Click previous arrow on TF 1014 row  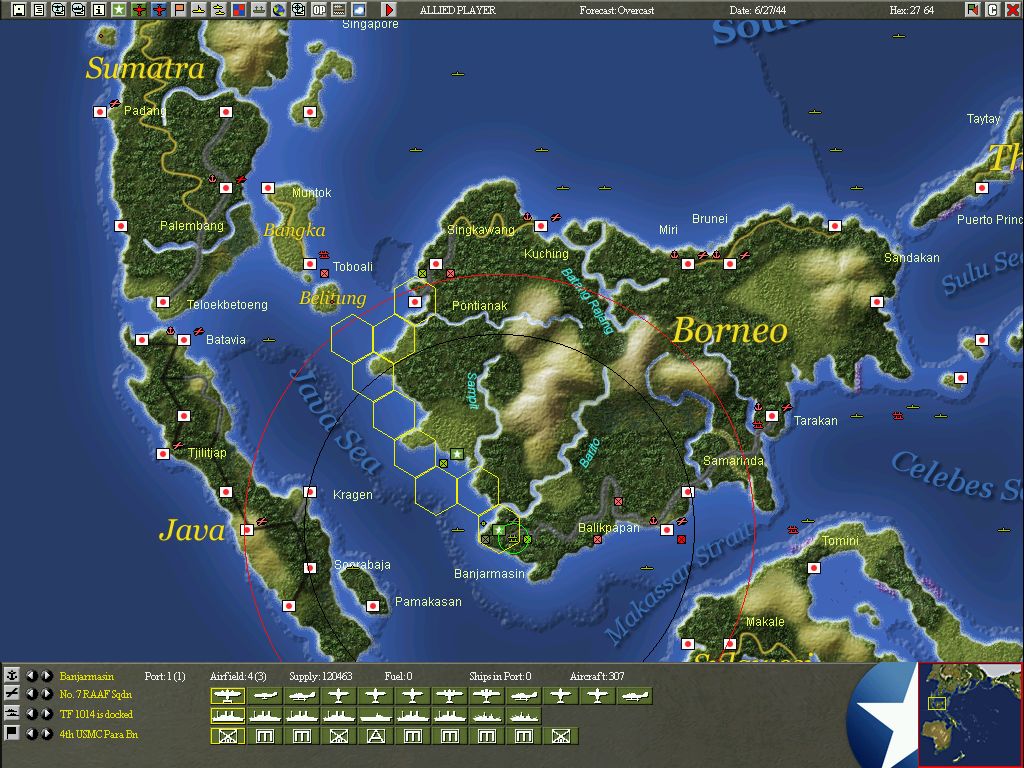tap(31, 714)
